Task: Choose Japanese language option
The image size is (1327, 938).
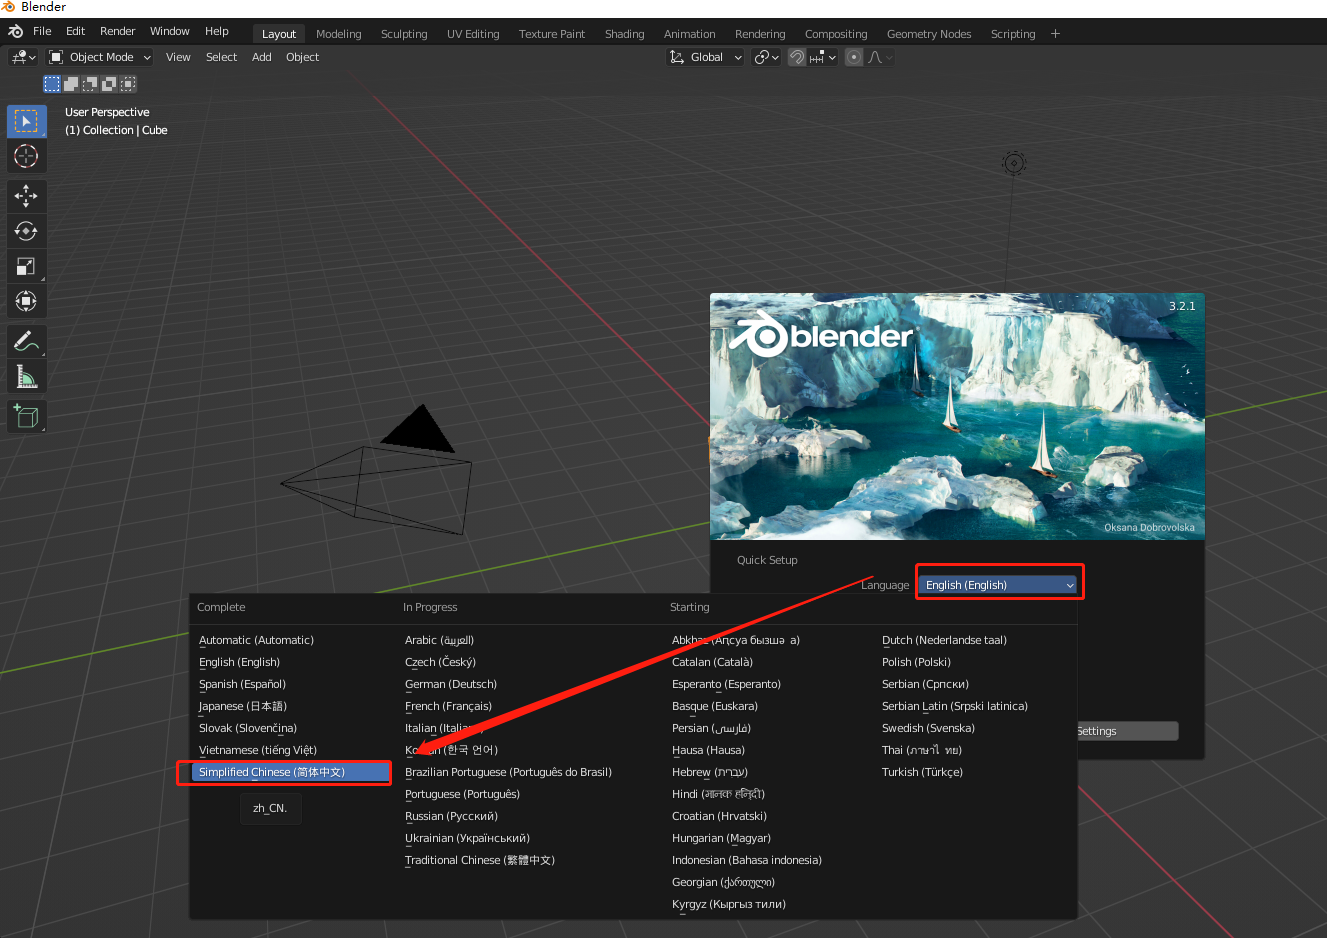Action: tap(243, 706)
